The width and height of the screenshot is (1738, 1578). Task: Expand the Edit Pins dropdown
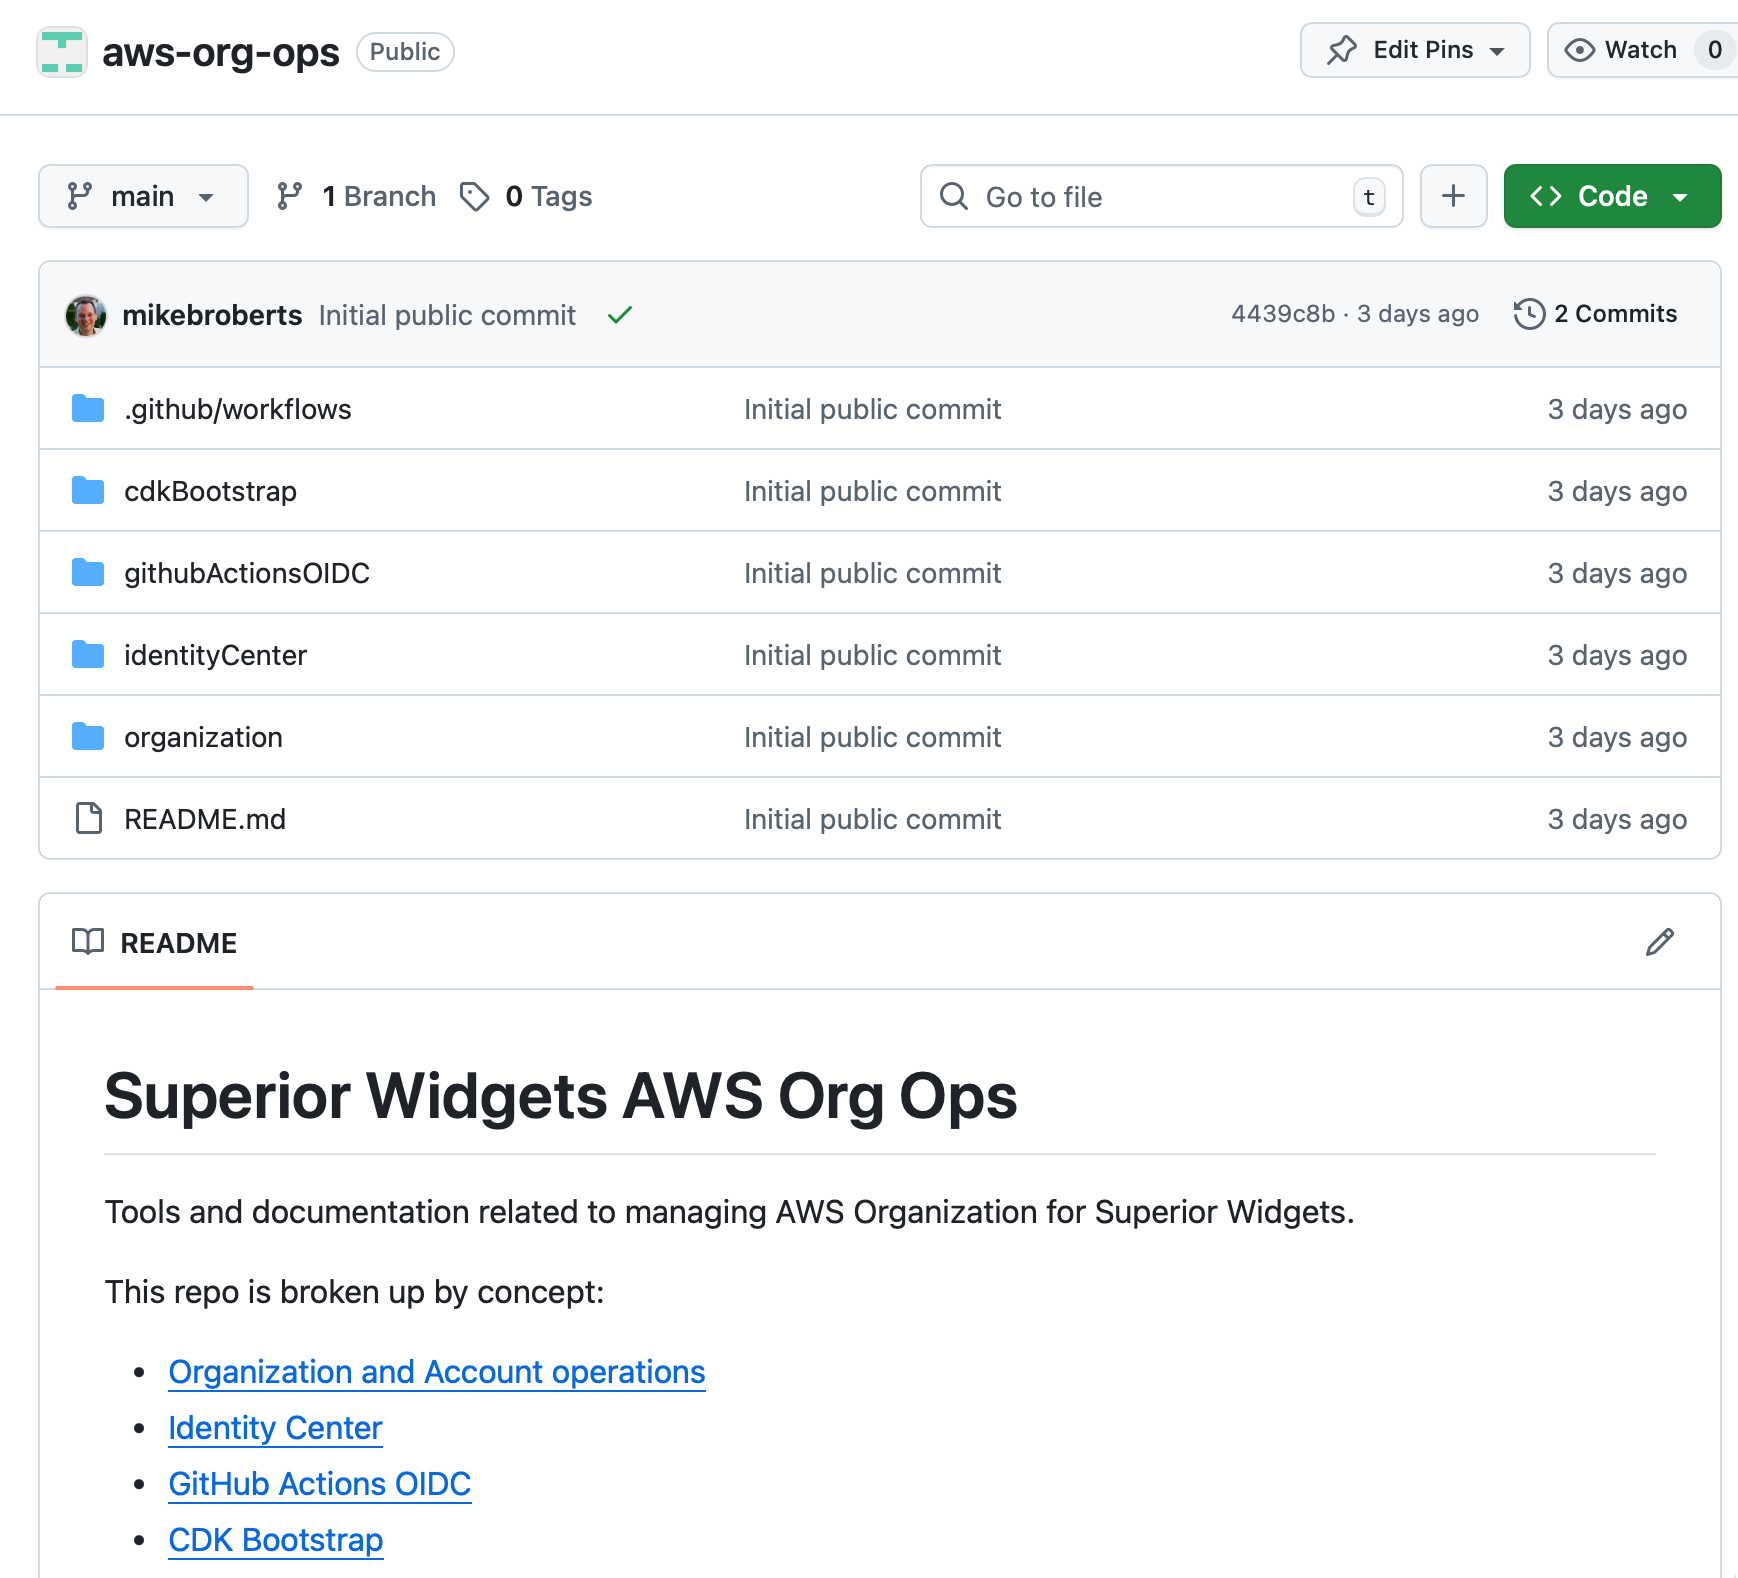[1414, 50]
